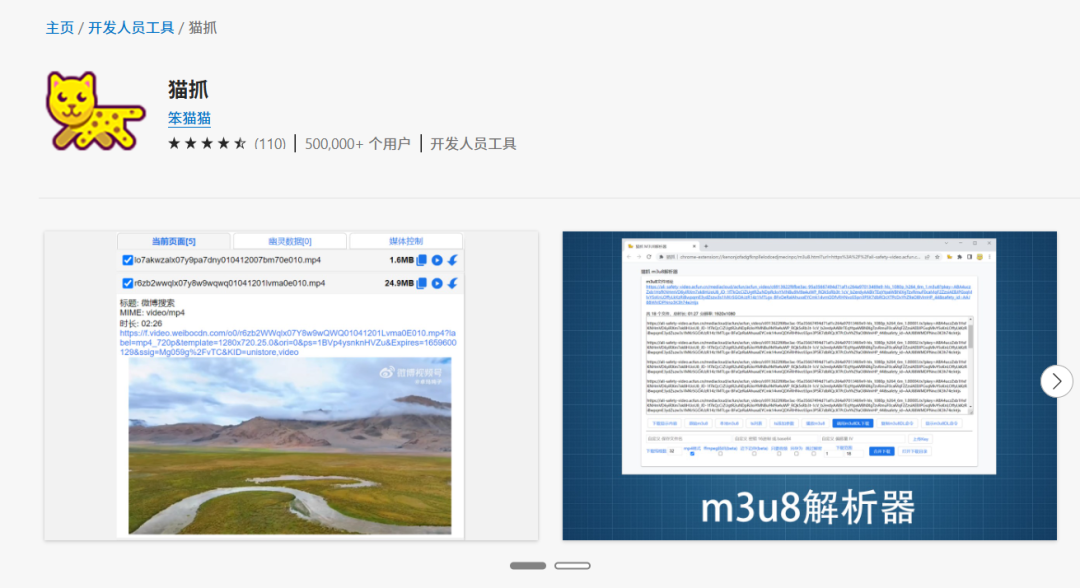Click the landscape video preview image
This screenshot has height=588, width=1080.
tap(290, 445)
